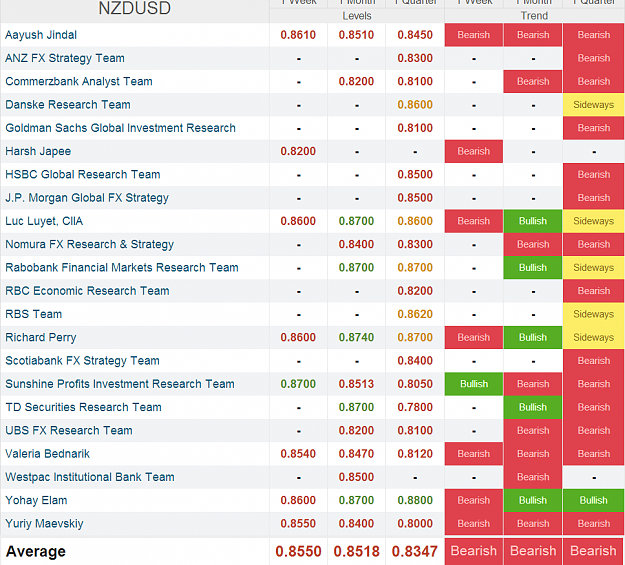Click Average 1 week Bearish trend cell
Screen dimensions: 625x565
point(474,551)
